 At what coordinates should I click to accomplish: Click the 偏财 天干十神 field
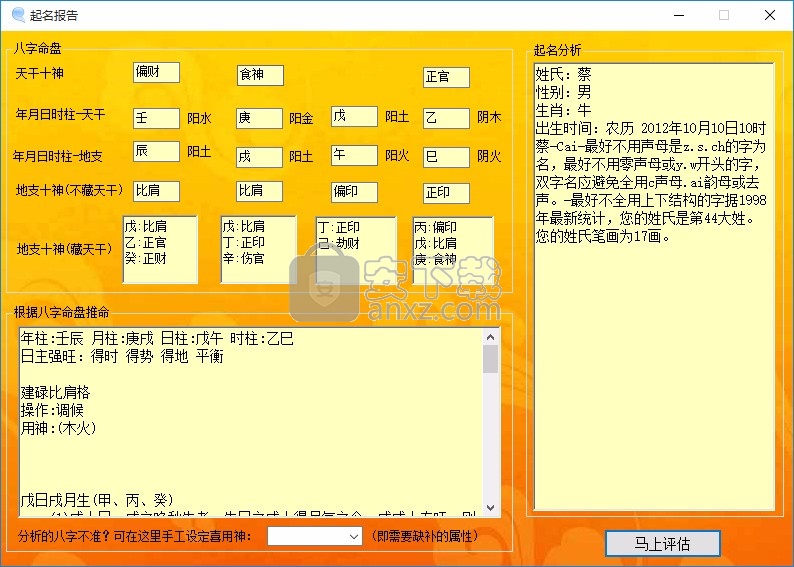point(156,72)
